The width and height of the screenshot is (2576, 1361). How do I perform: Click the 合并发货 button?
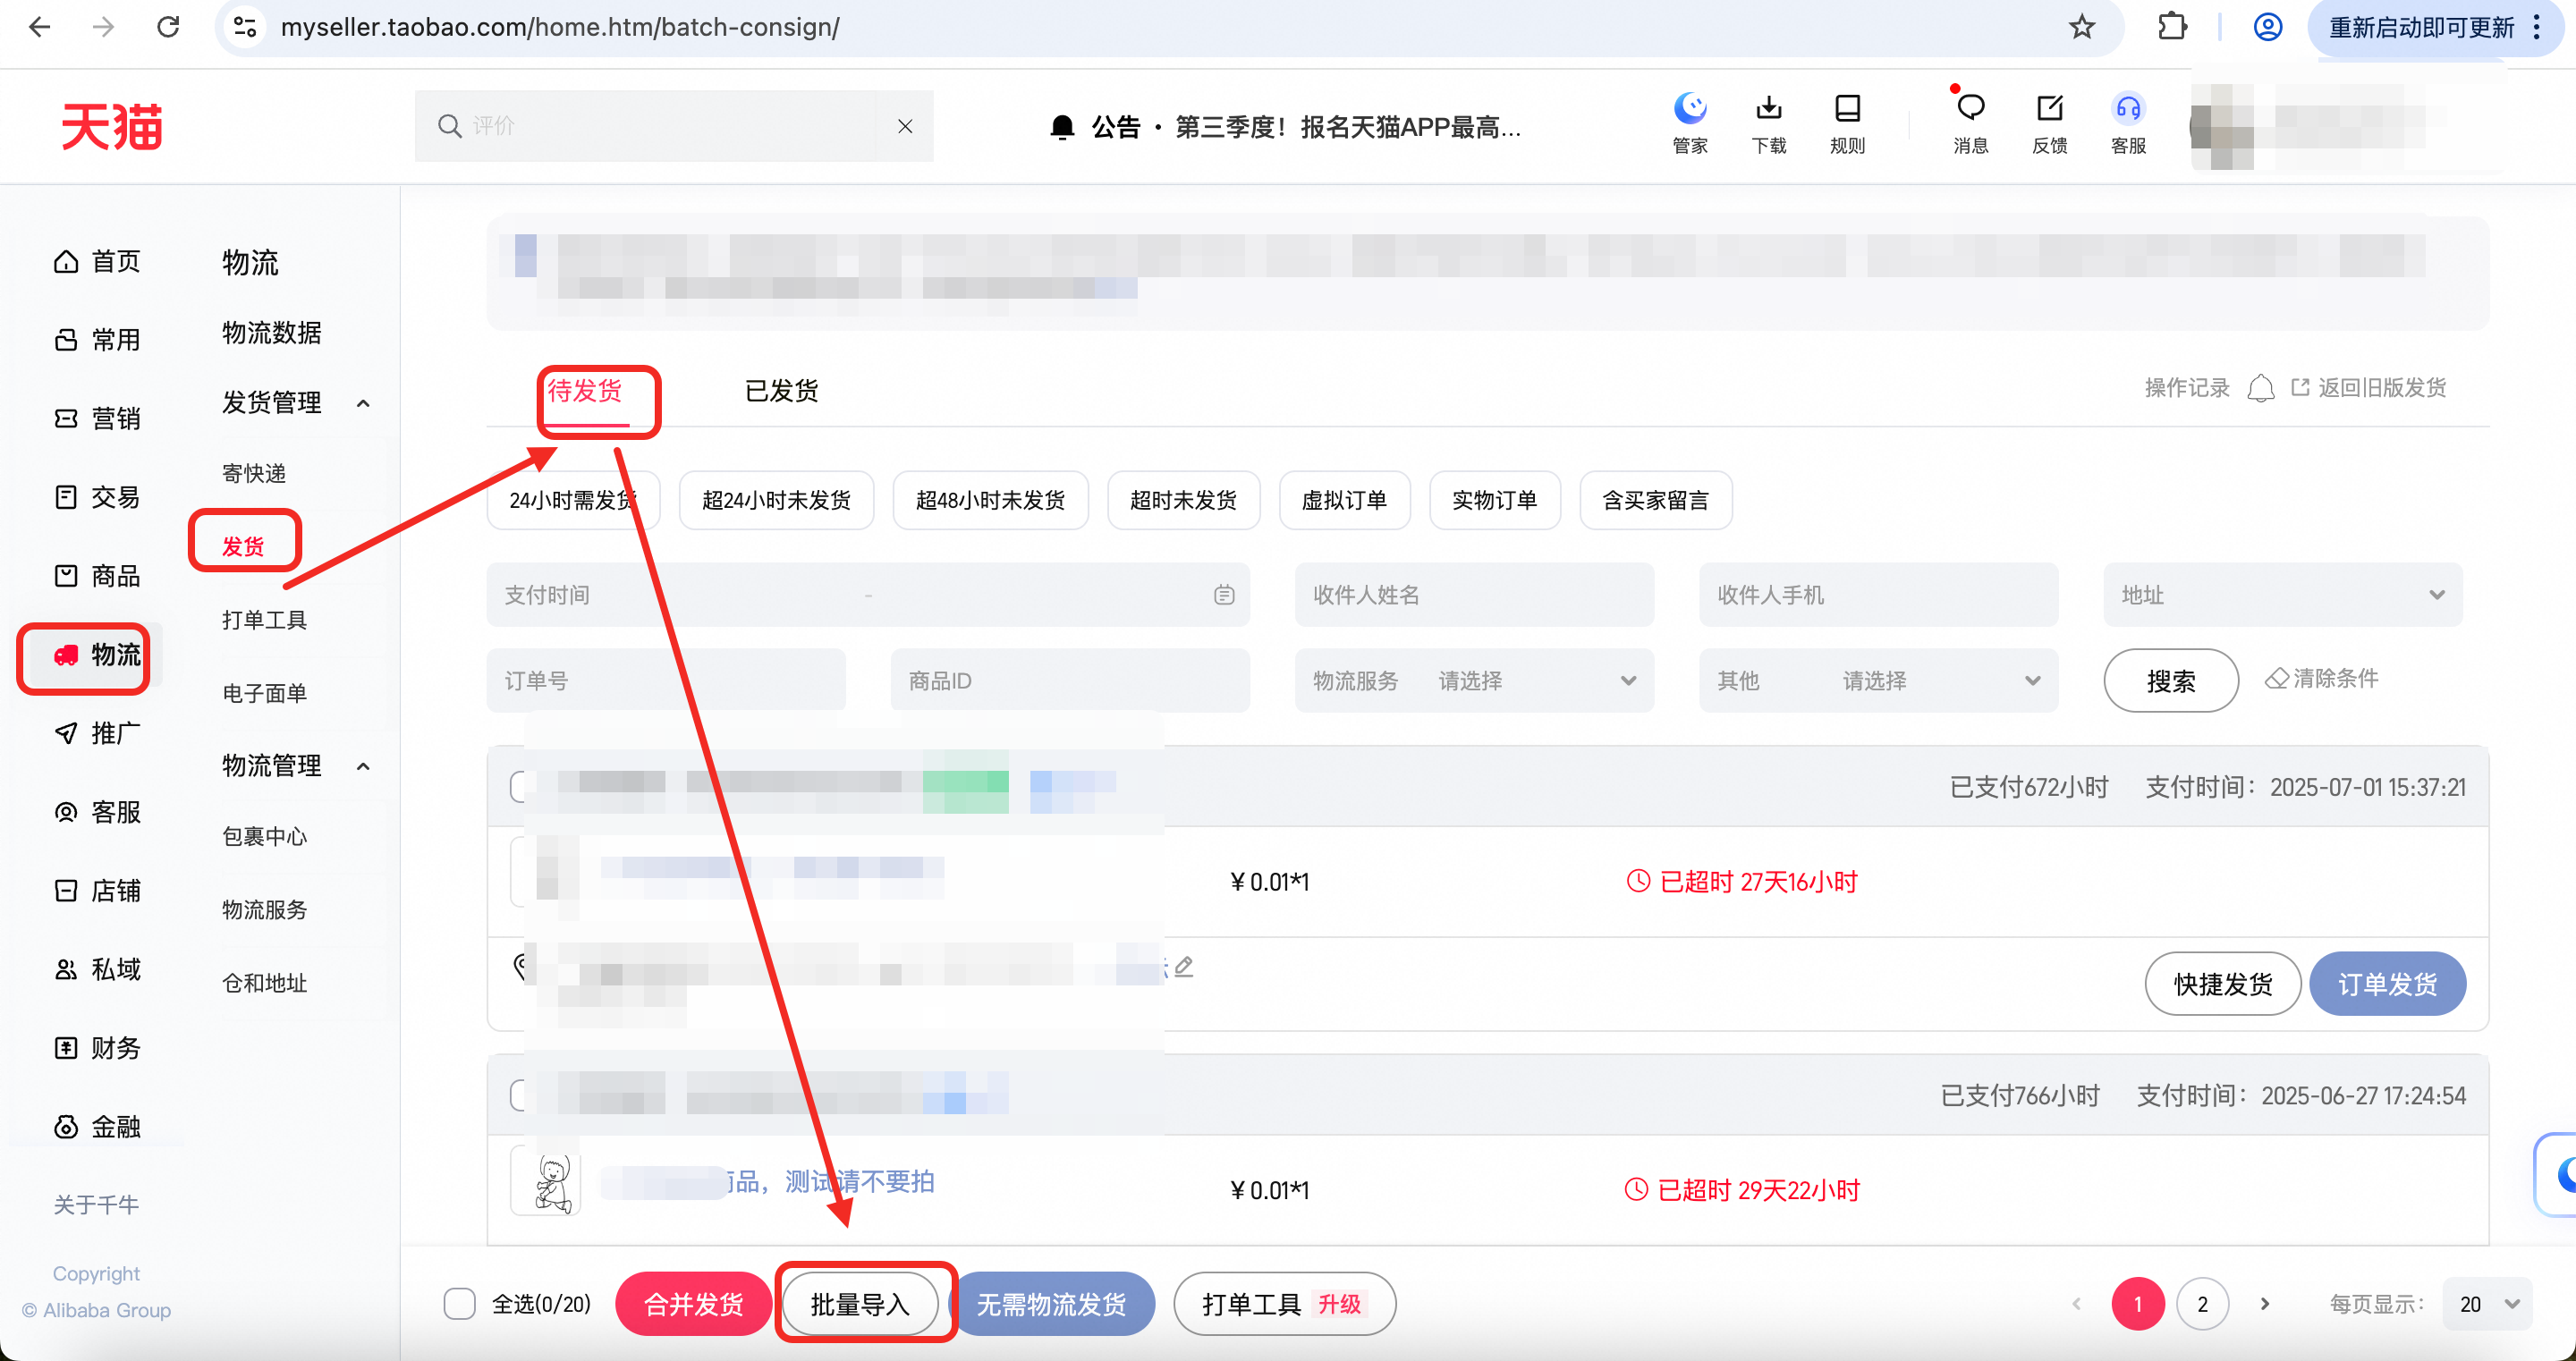click(693, 1304)
